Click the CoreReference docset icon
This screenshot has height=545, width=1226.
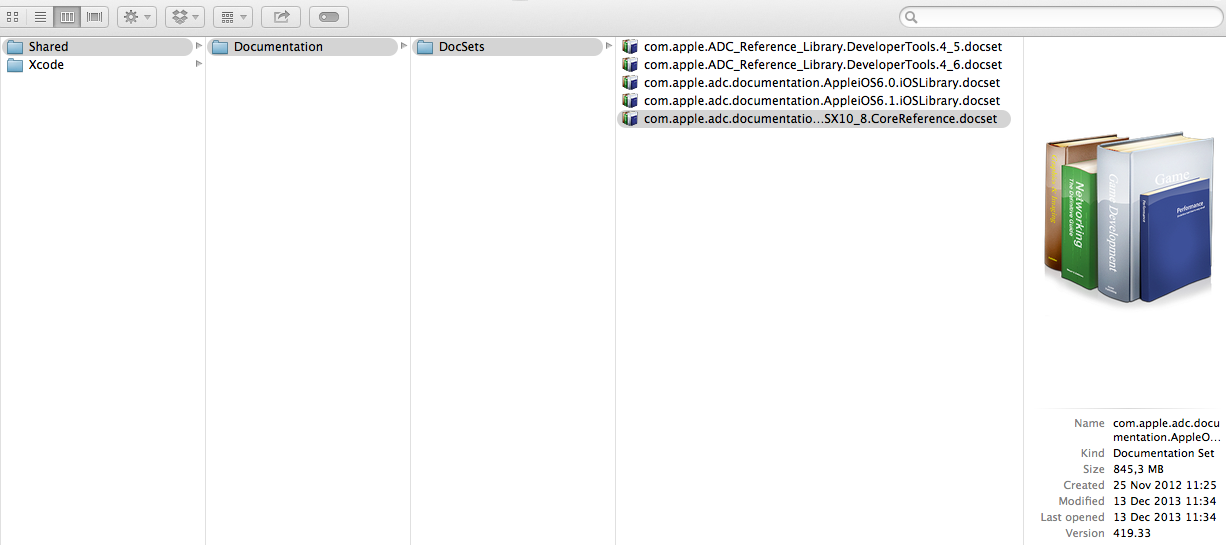pos(630,119)
